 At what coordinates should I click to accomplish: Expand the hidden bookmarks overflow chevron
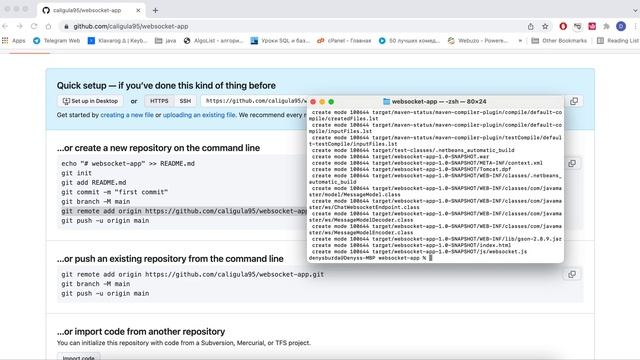click(x=520, y=40)
